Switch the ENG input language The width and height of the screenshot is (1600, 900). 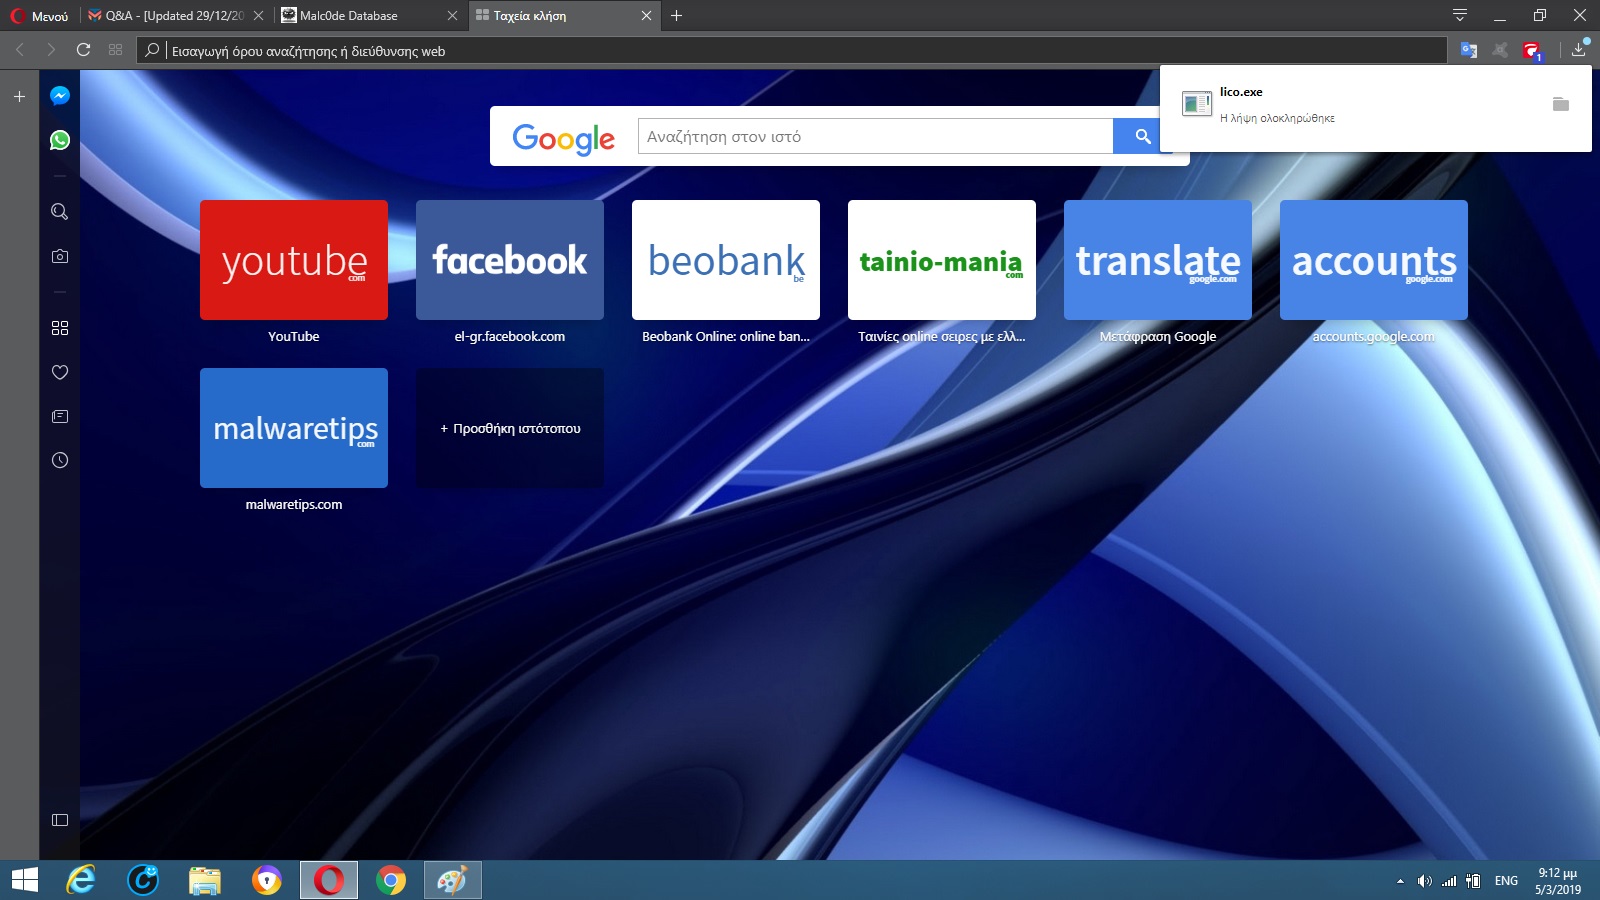coord(1506,881)
